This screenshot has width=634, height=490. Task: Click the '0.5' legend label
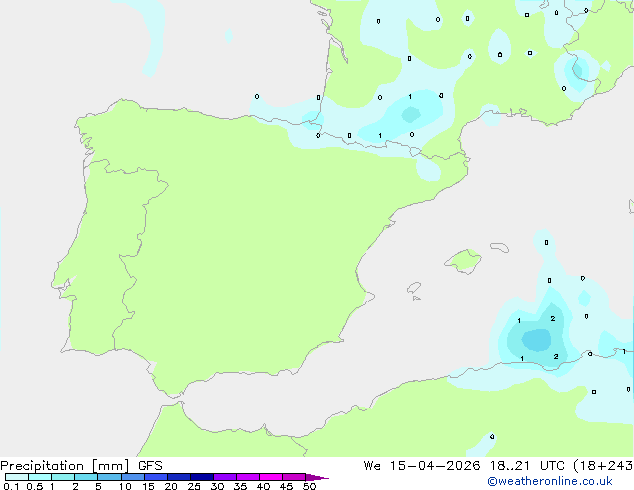click(35, 486)
